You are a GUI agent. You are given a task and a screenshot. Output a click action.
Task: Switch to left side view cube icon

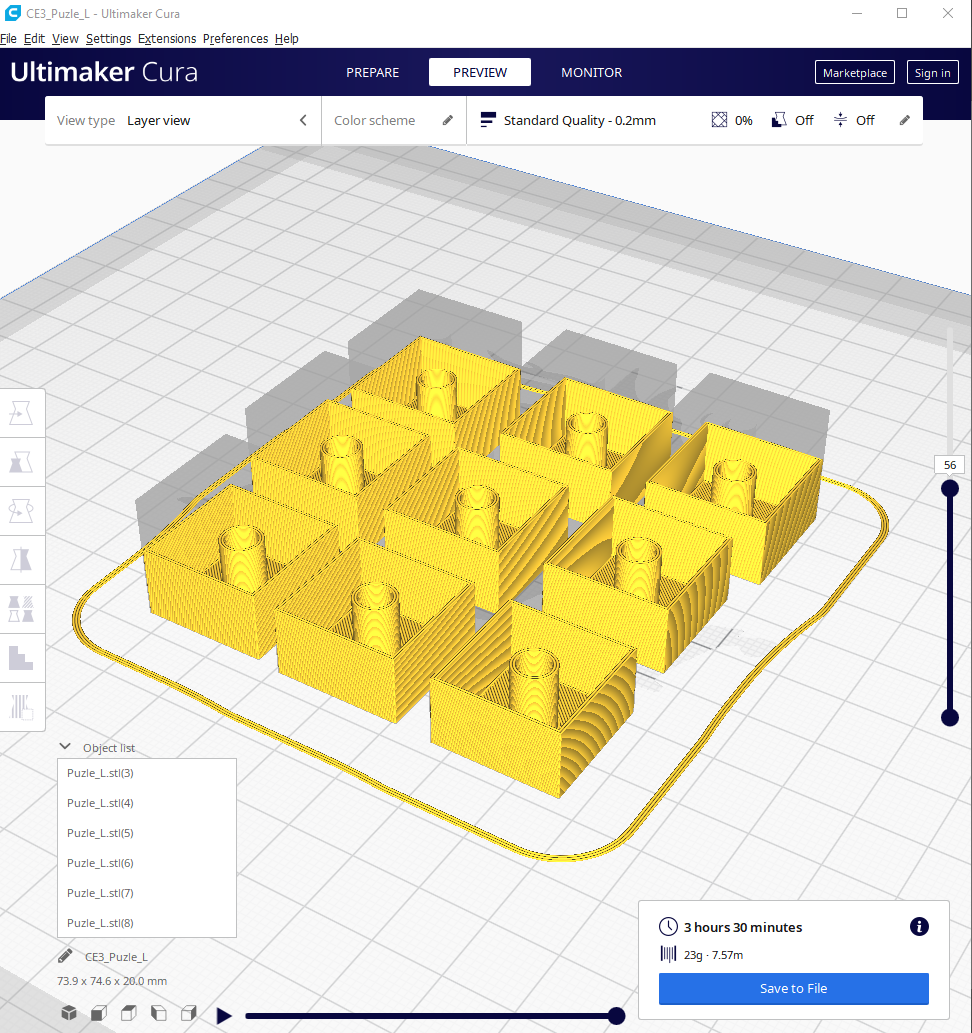(x=159, y=1013)
